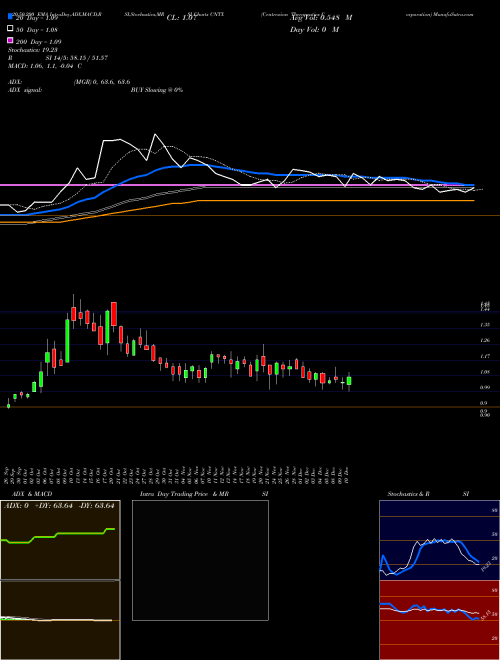Screen dimensions: 500x660
Task: Click the magenta 200 Day legend swatch
Action: point(10,41)
